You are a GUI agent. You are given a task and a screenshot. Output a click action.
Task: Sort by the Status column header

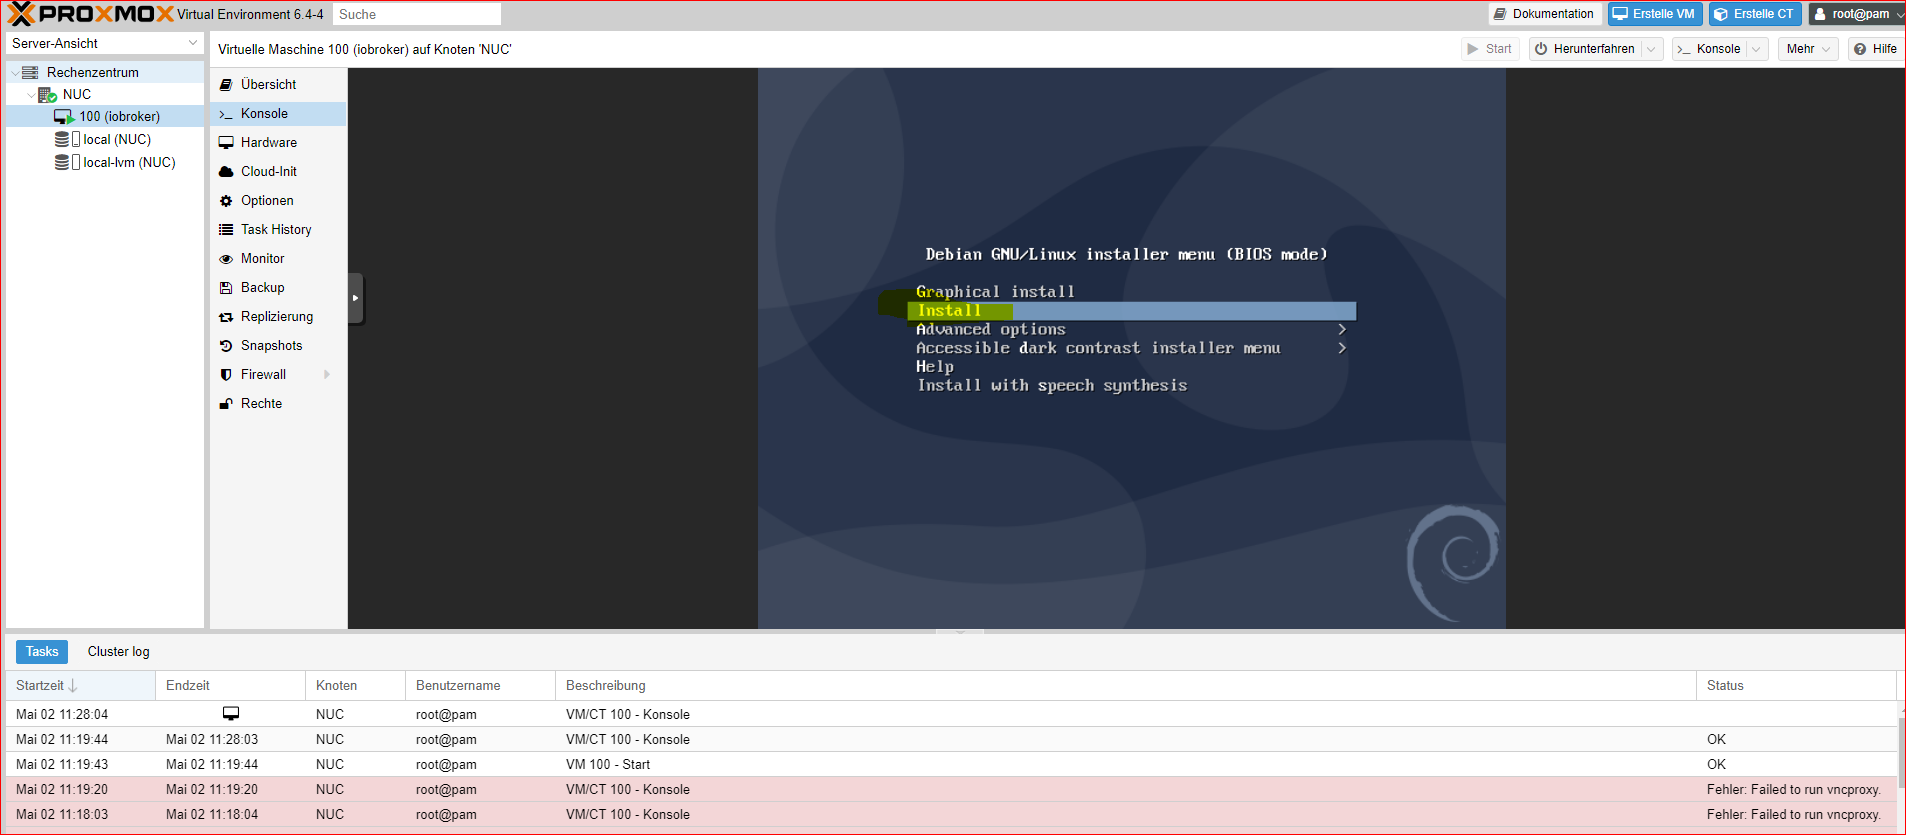coord(1796,686)
